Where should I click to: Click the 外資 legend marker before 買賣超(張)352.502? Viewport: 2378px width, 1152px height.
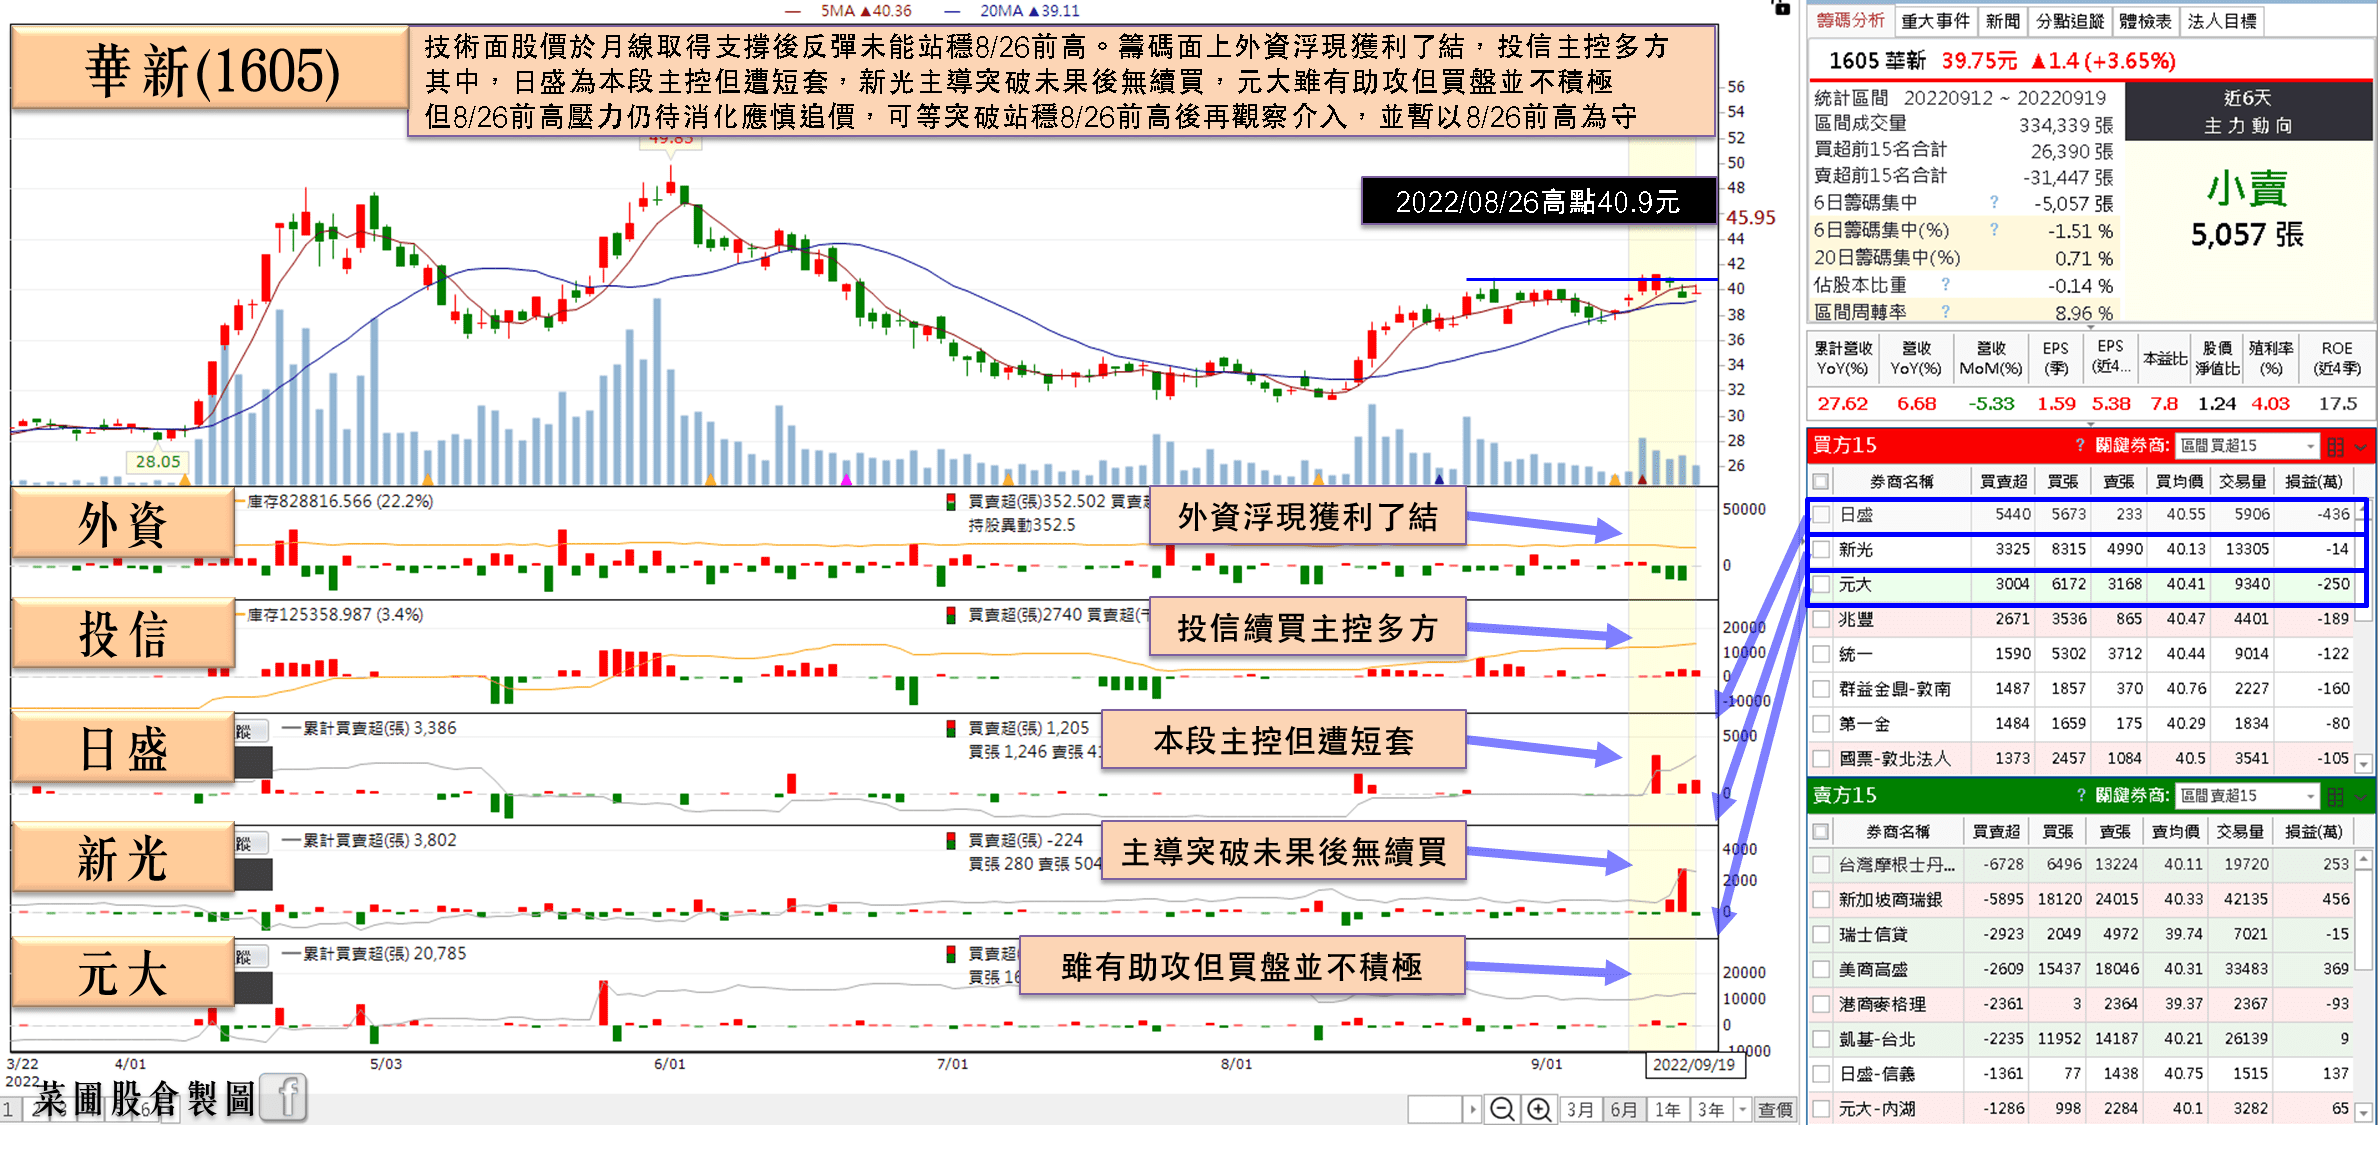(x=951, y=502)
